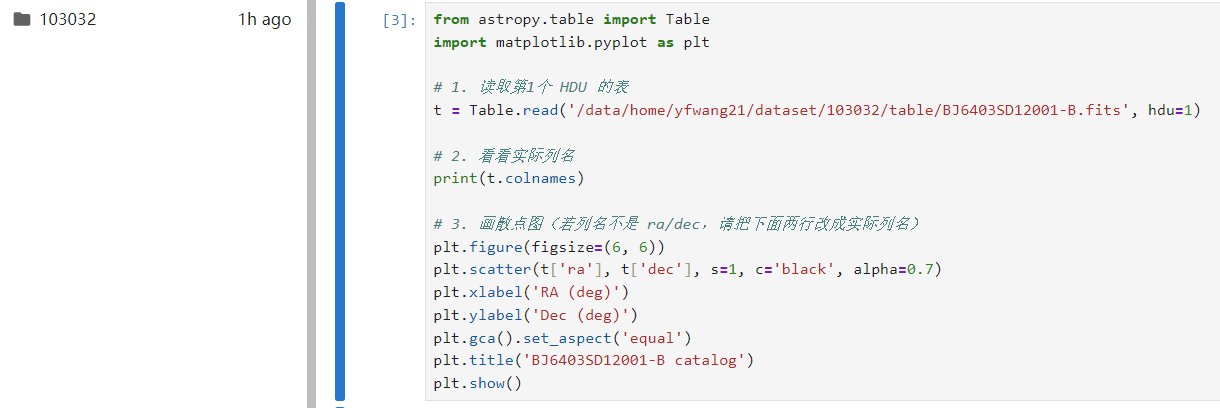
Task: Click the folder icon beside 103032
Action: pyautogui.click(x=22, y=19)
